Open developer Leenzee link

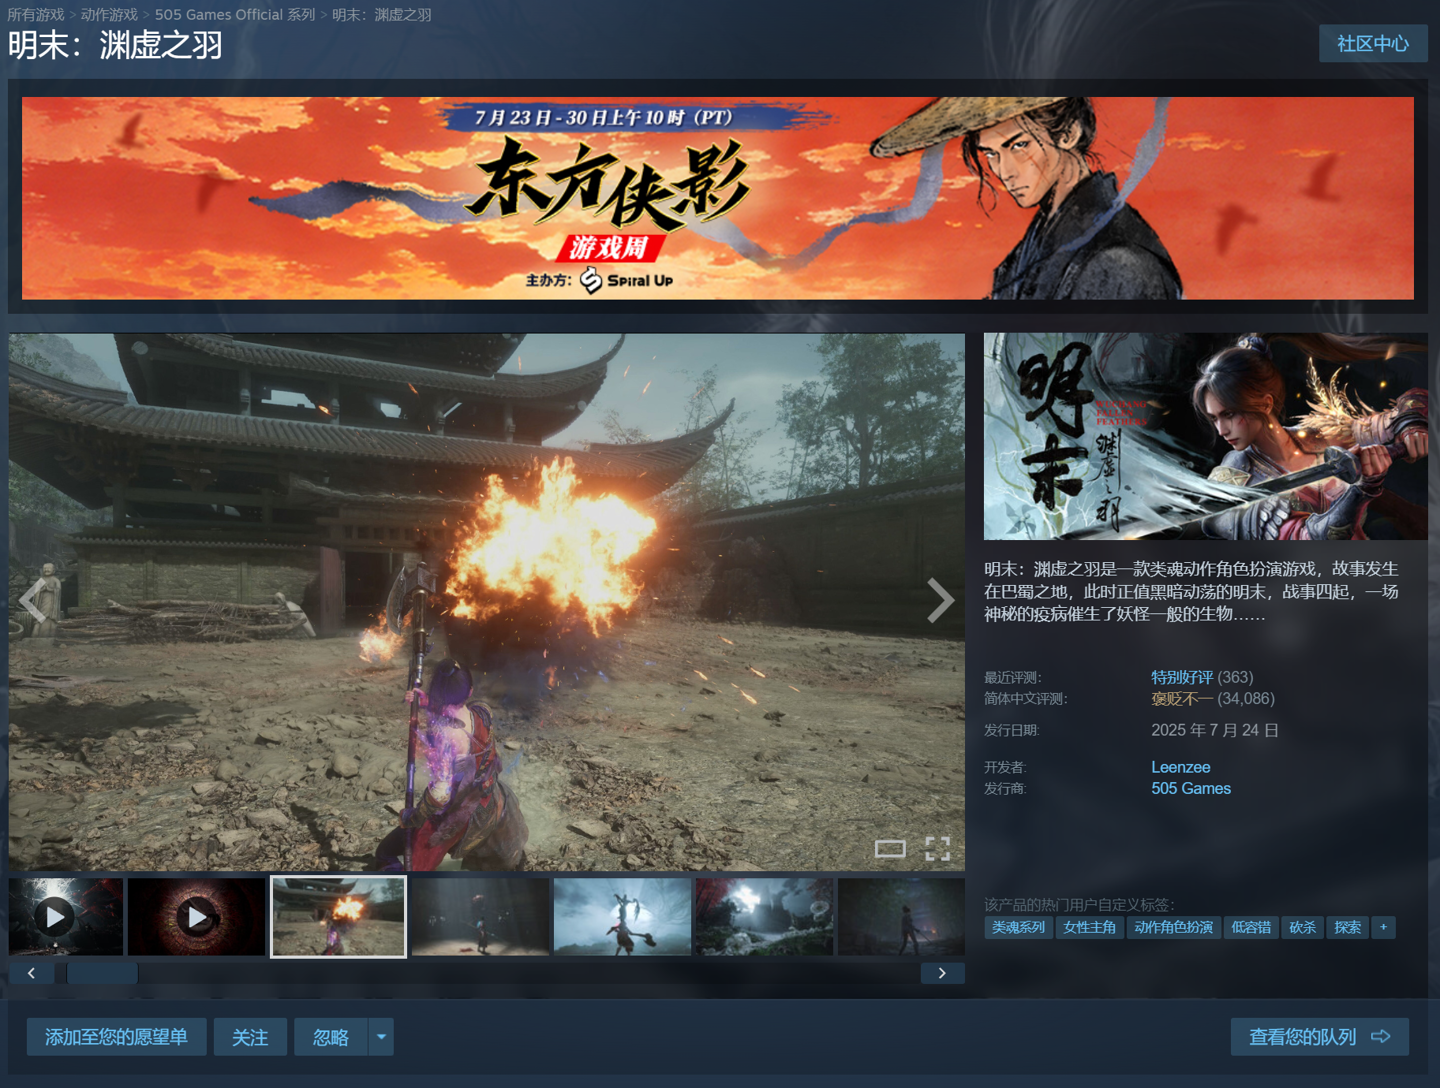1180,767
